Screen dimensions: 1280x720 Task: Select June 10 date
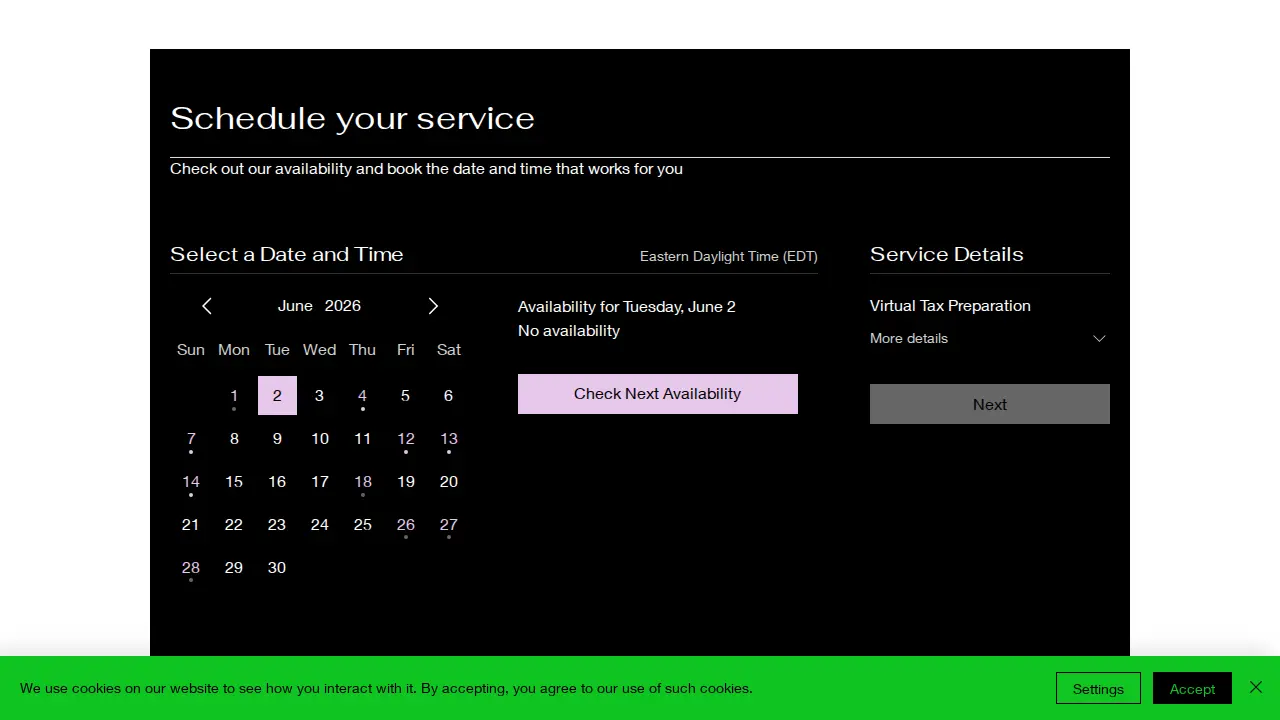(320, 439)
